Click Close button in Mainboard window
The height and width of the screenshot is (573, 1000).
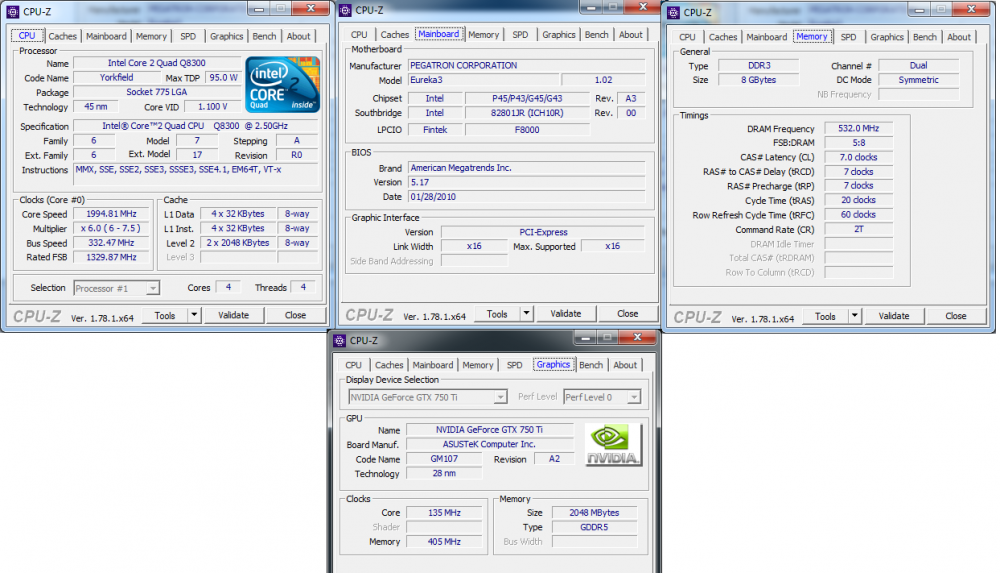628,313
